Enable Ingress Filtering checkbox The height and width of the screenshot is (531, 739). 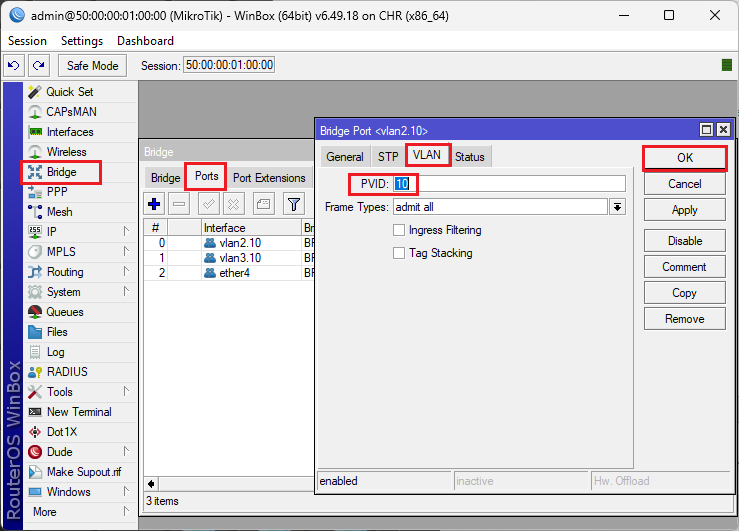(399, 230)
